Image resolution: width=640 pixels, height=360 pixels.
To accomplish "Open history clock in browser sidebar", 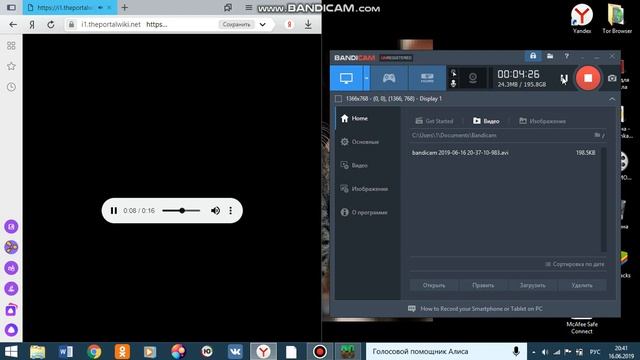I will [x=11, y=87].
